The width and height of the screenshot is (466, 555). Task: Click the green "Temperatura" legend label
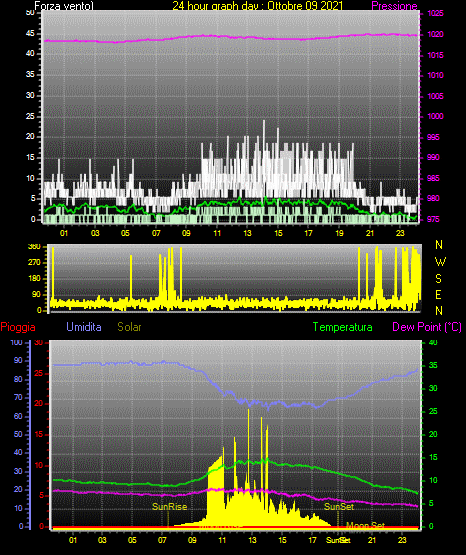343,327
